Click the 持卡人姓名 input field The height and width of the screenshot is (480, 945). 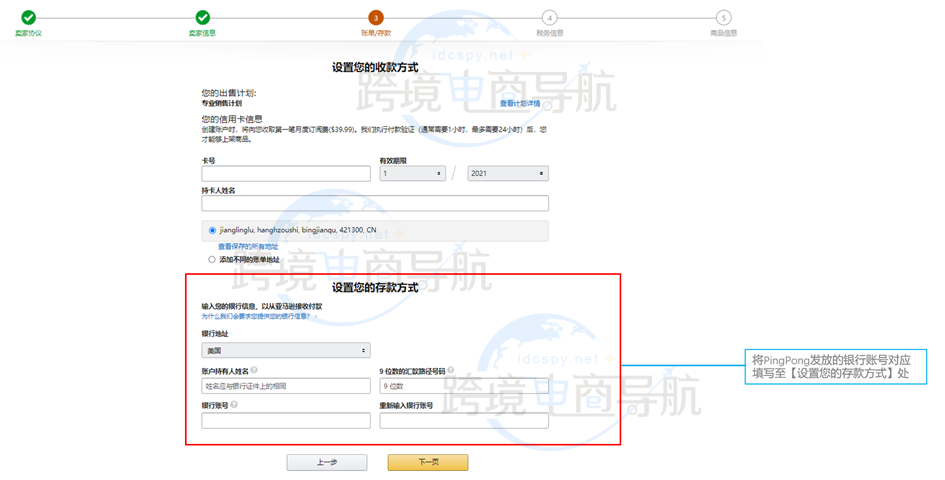tap(375, 203)
